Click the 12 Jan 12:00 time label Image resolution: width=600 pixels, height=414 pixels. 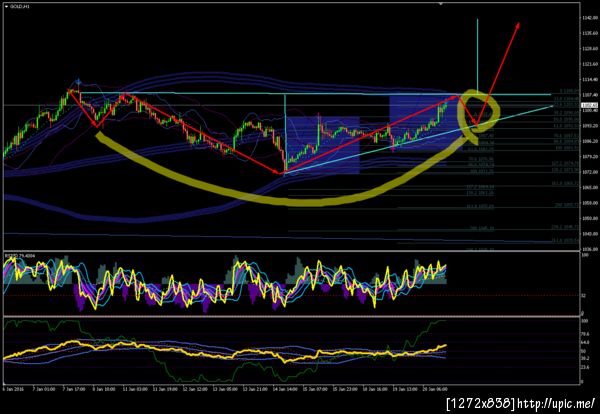[194, 389]
